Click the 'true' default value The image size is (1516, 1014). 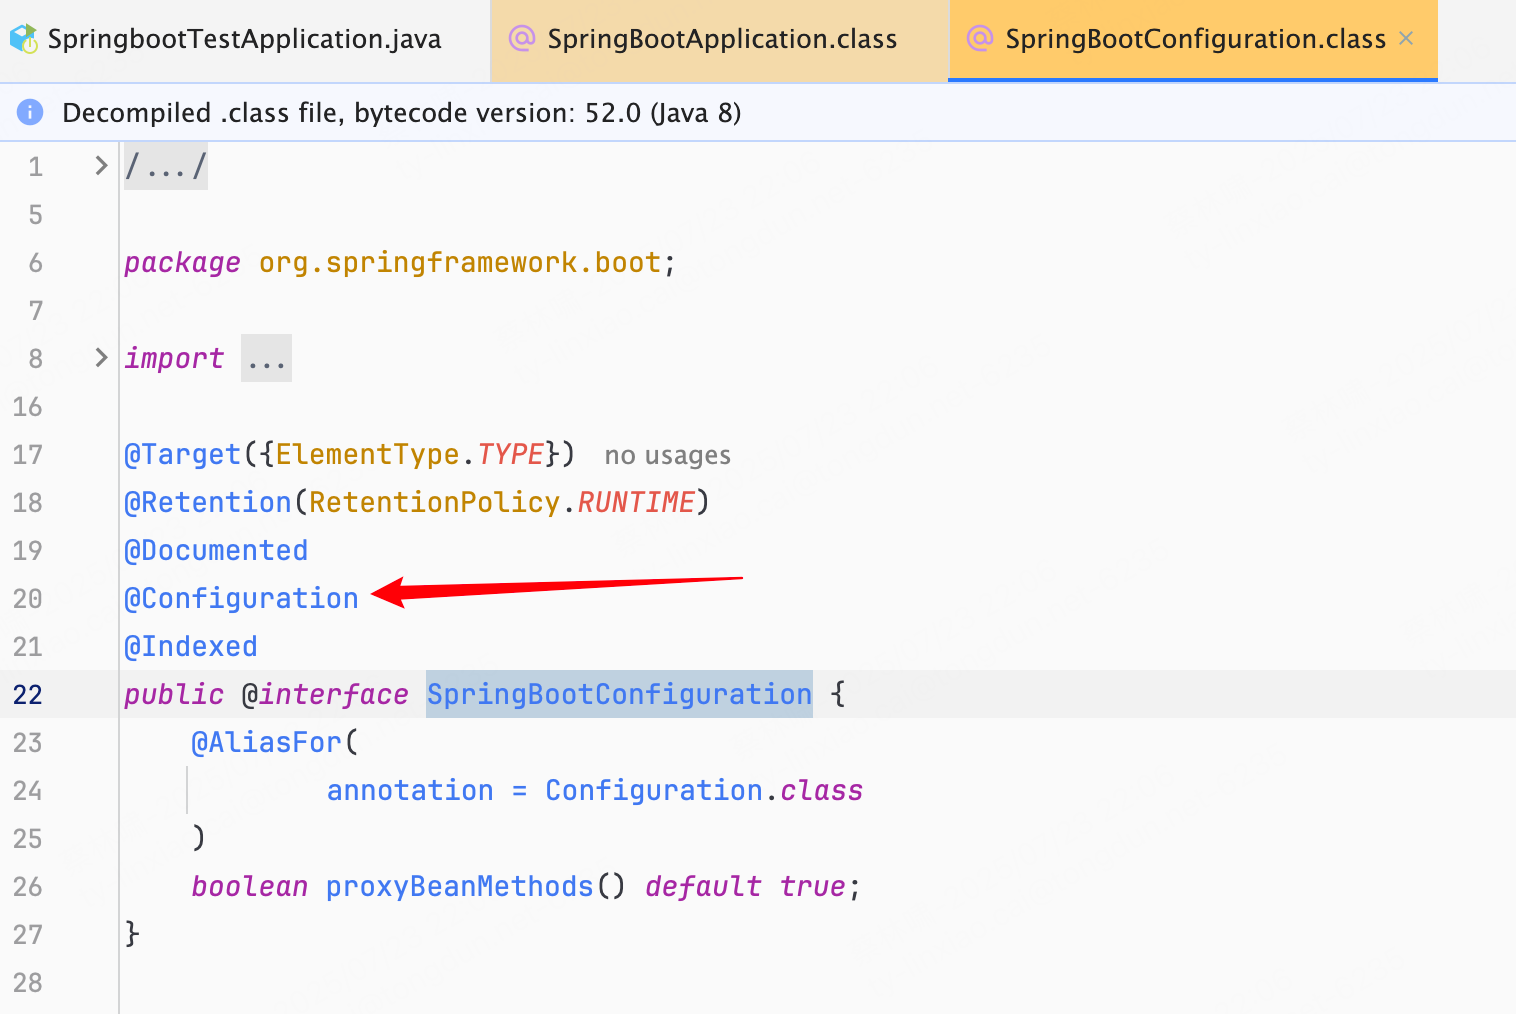coord(813,886)
